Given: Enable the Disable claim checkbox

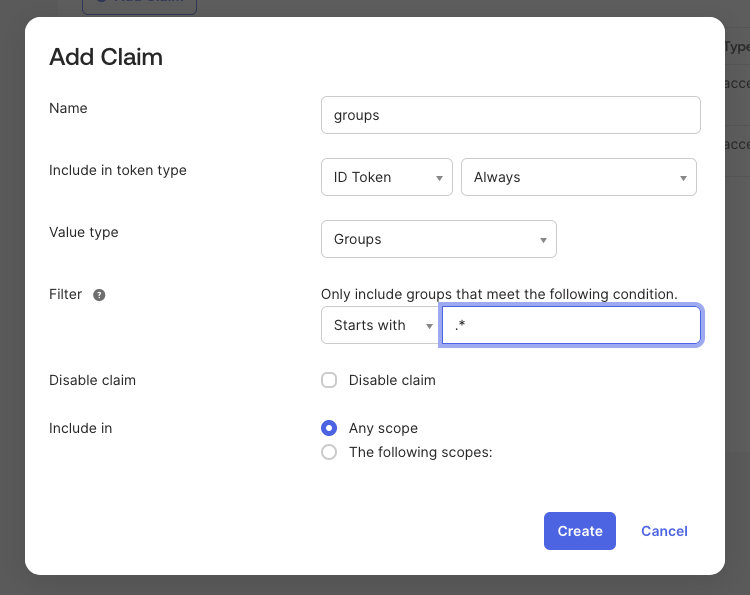Looking at the screenshot, I should [329, 380].
